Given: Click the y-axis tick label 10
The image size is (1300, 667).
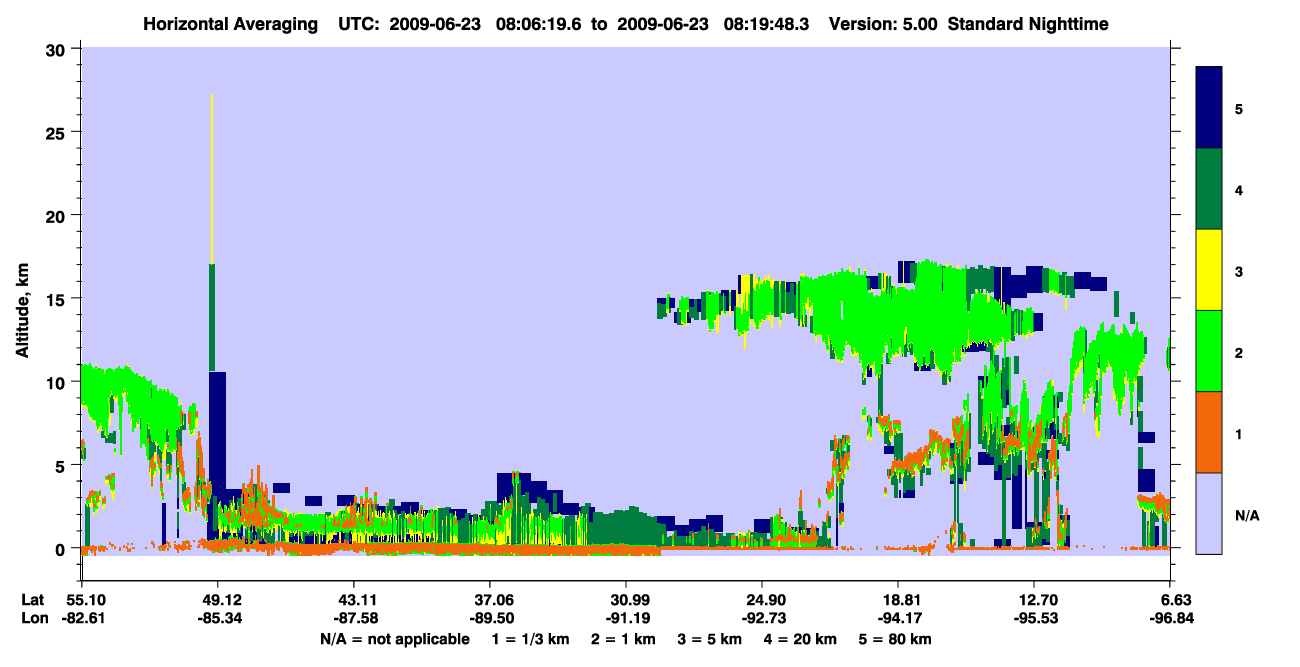Looking at the screenshot, I should click(x=58, y=382).
